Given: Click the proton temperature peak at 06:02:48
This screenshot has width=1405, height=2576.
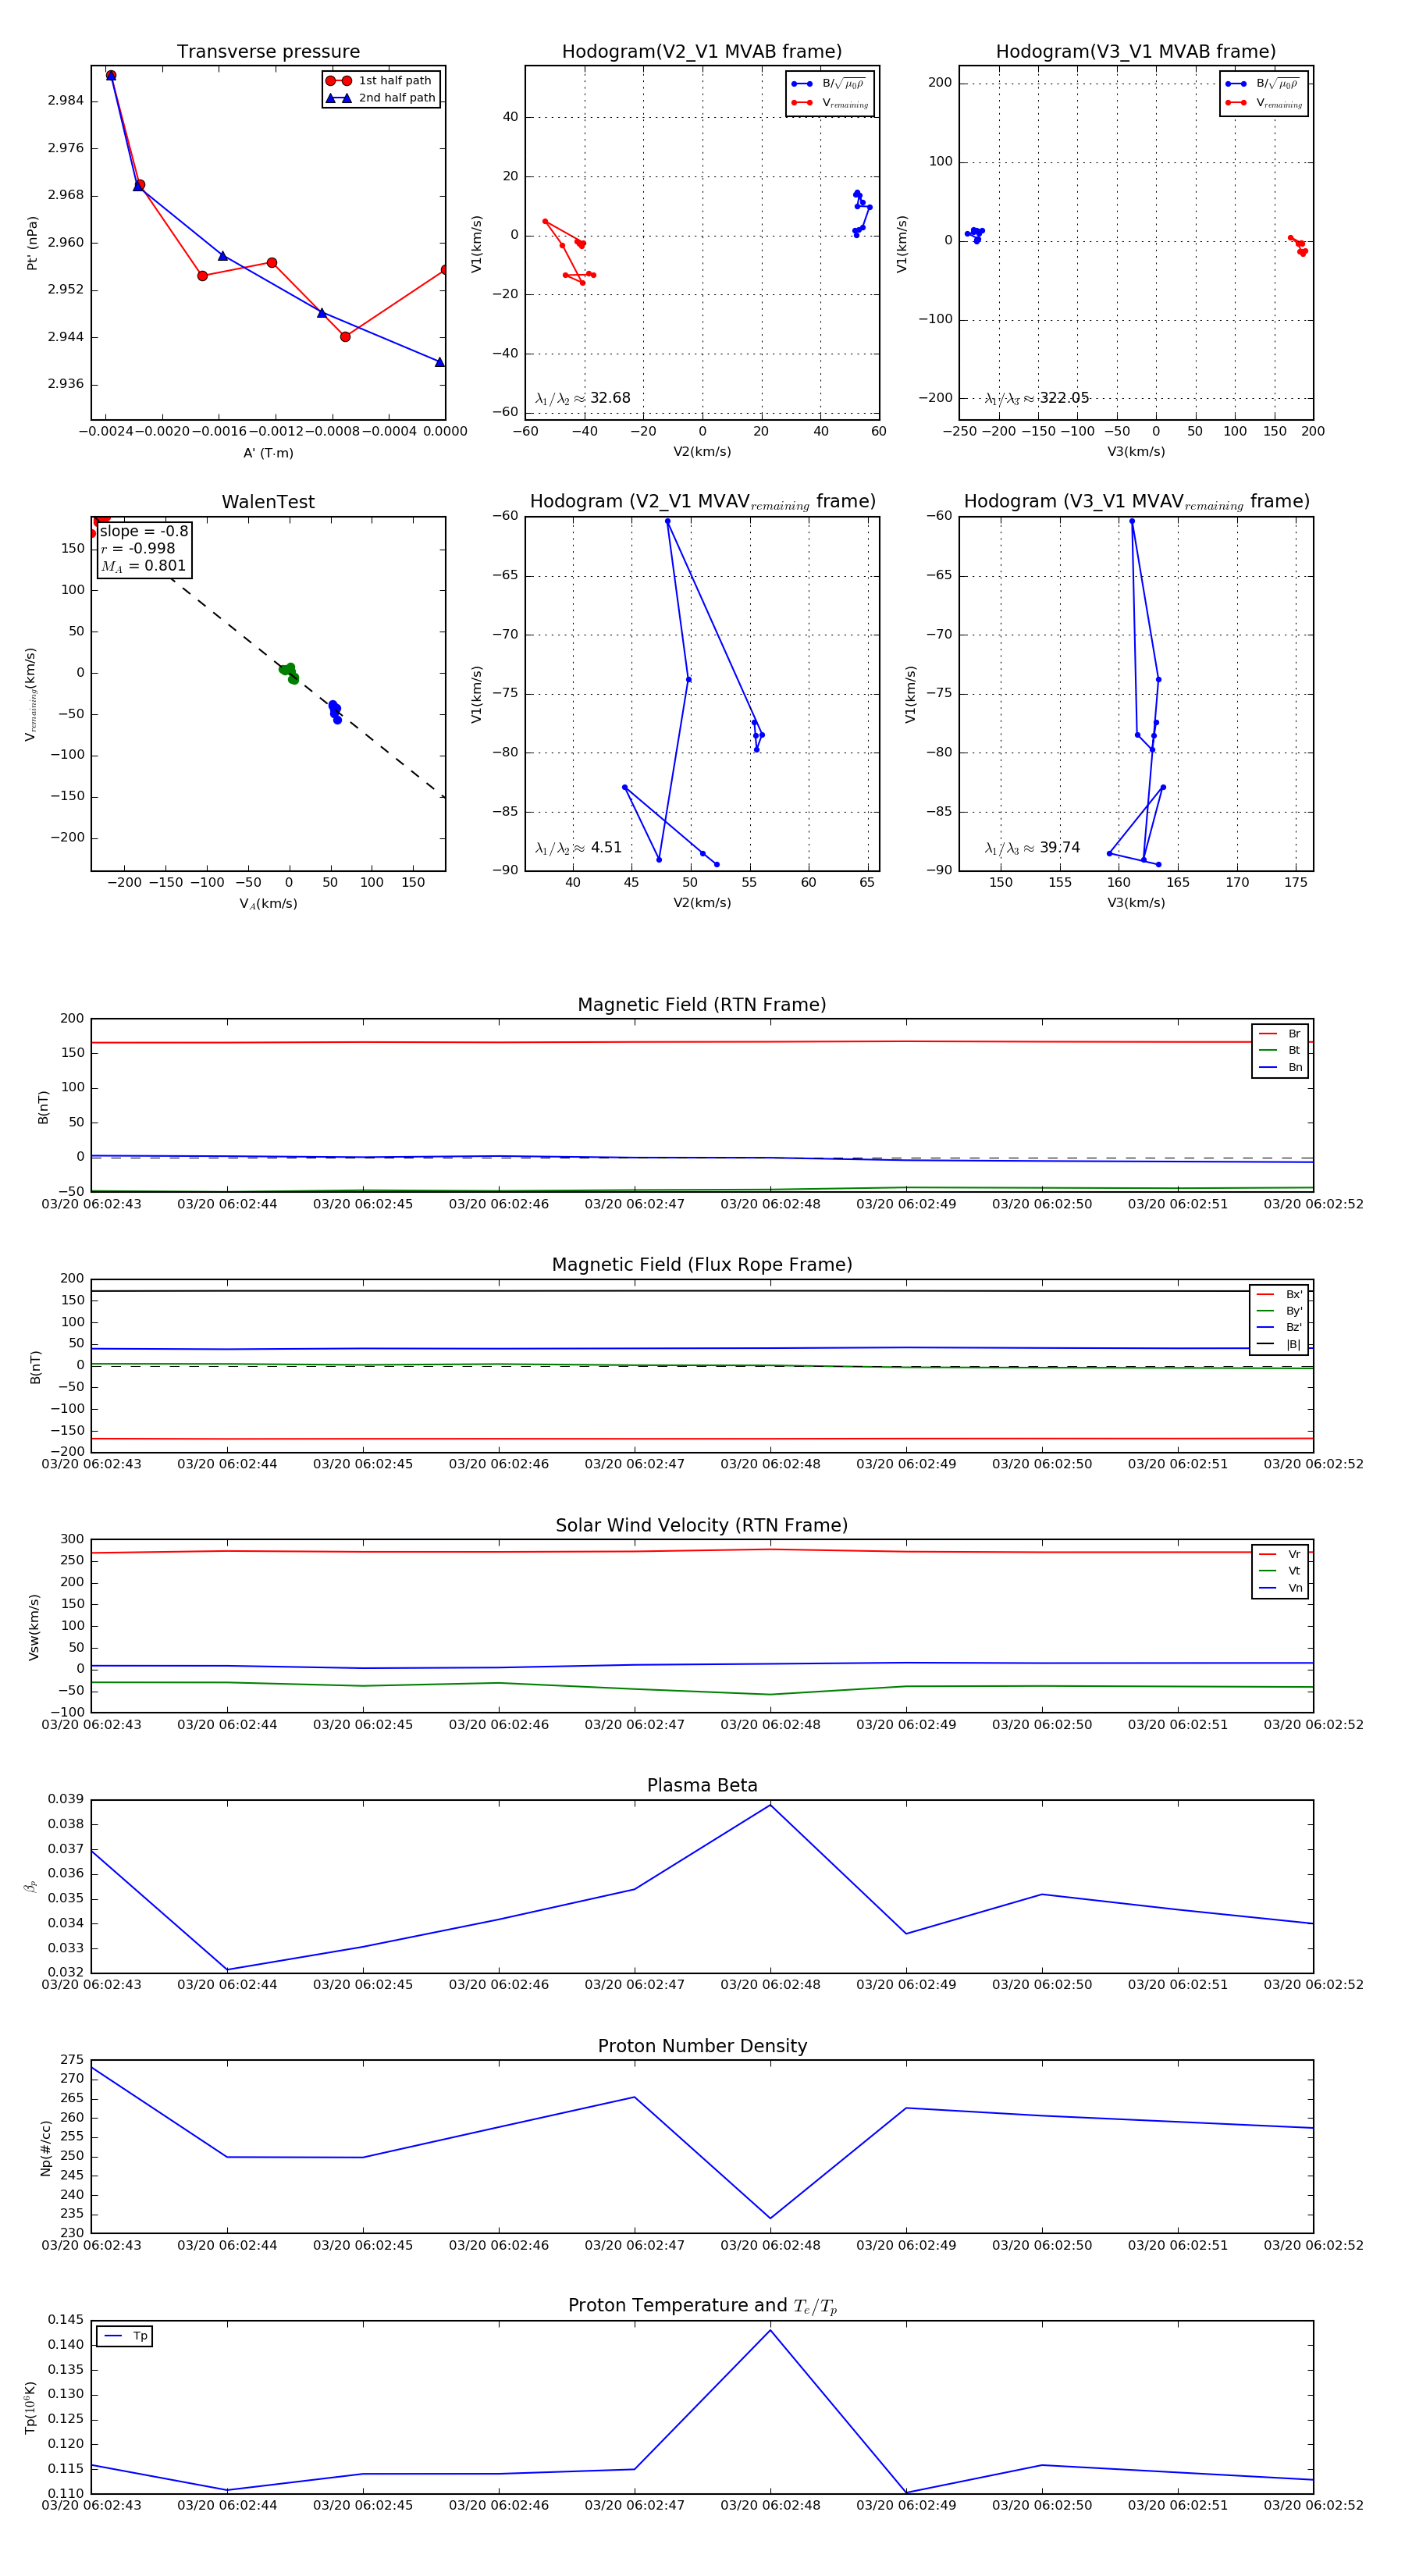Looking at the screenshot, I should [x=770, y=2331].
